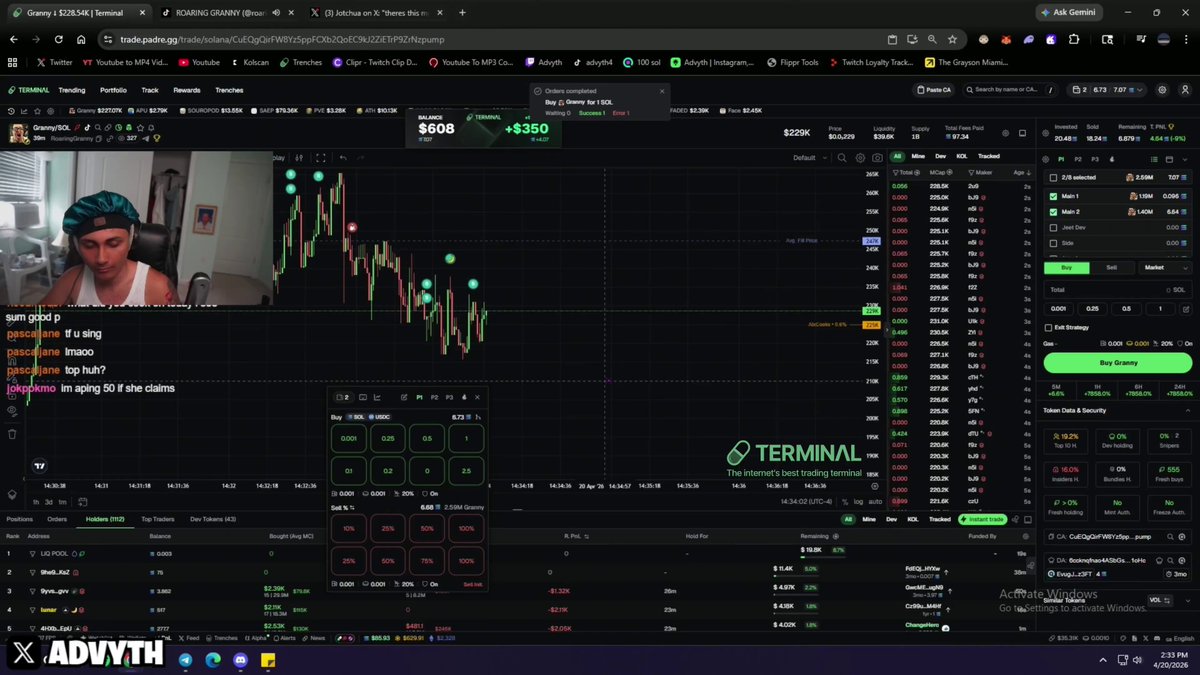
Task: Select the Sell tab in order panel
Action: click(1111, 267)
